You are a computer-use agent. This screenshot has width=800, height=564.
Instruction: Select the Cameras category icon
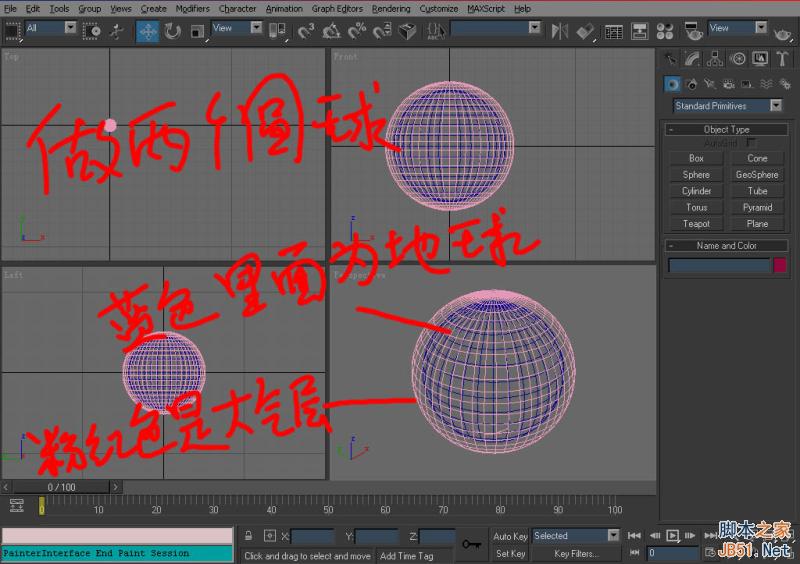pyautogui.click(x=729, y=84)
